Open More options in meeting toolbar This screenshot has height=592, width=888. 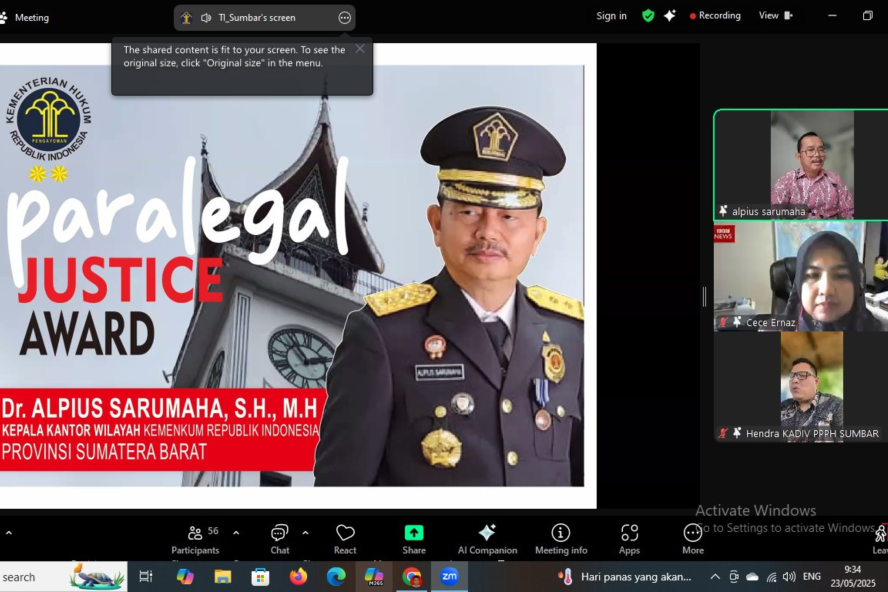(693, 538)
